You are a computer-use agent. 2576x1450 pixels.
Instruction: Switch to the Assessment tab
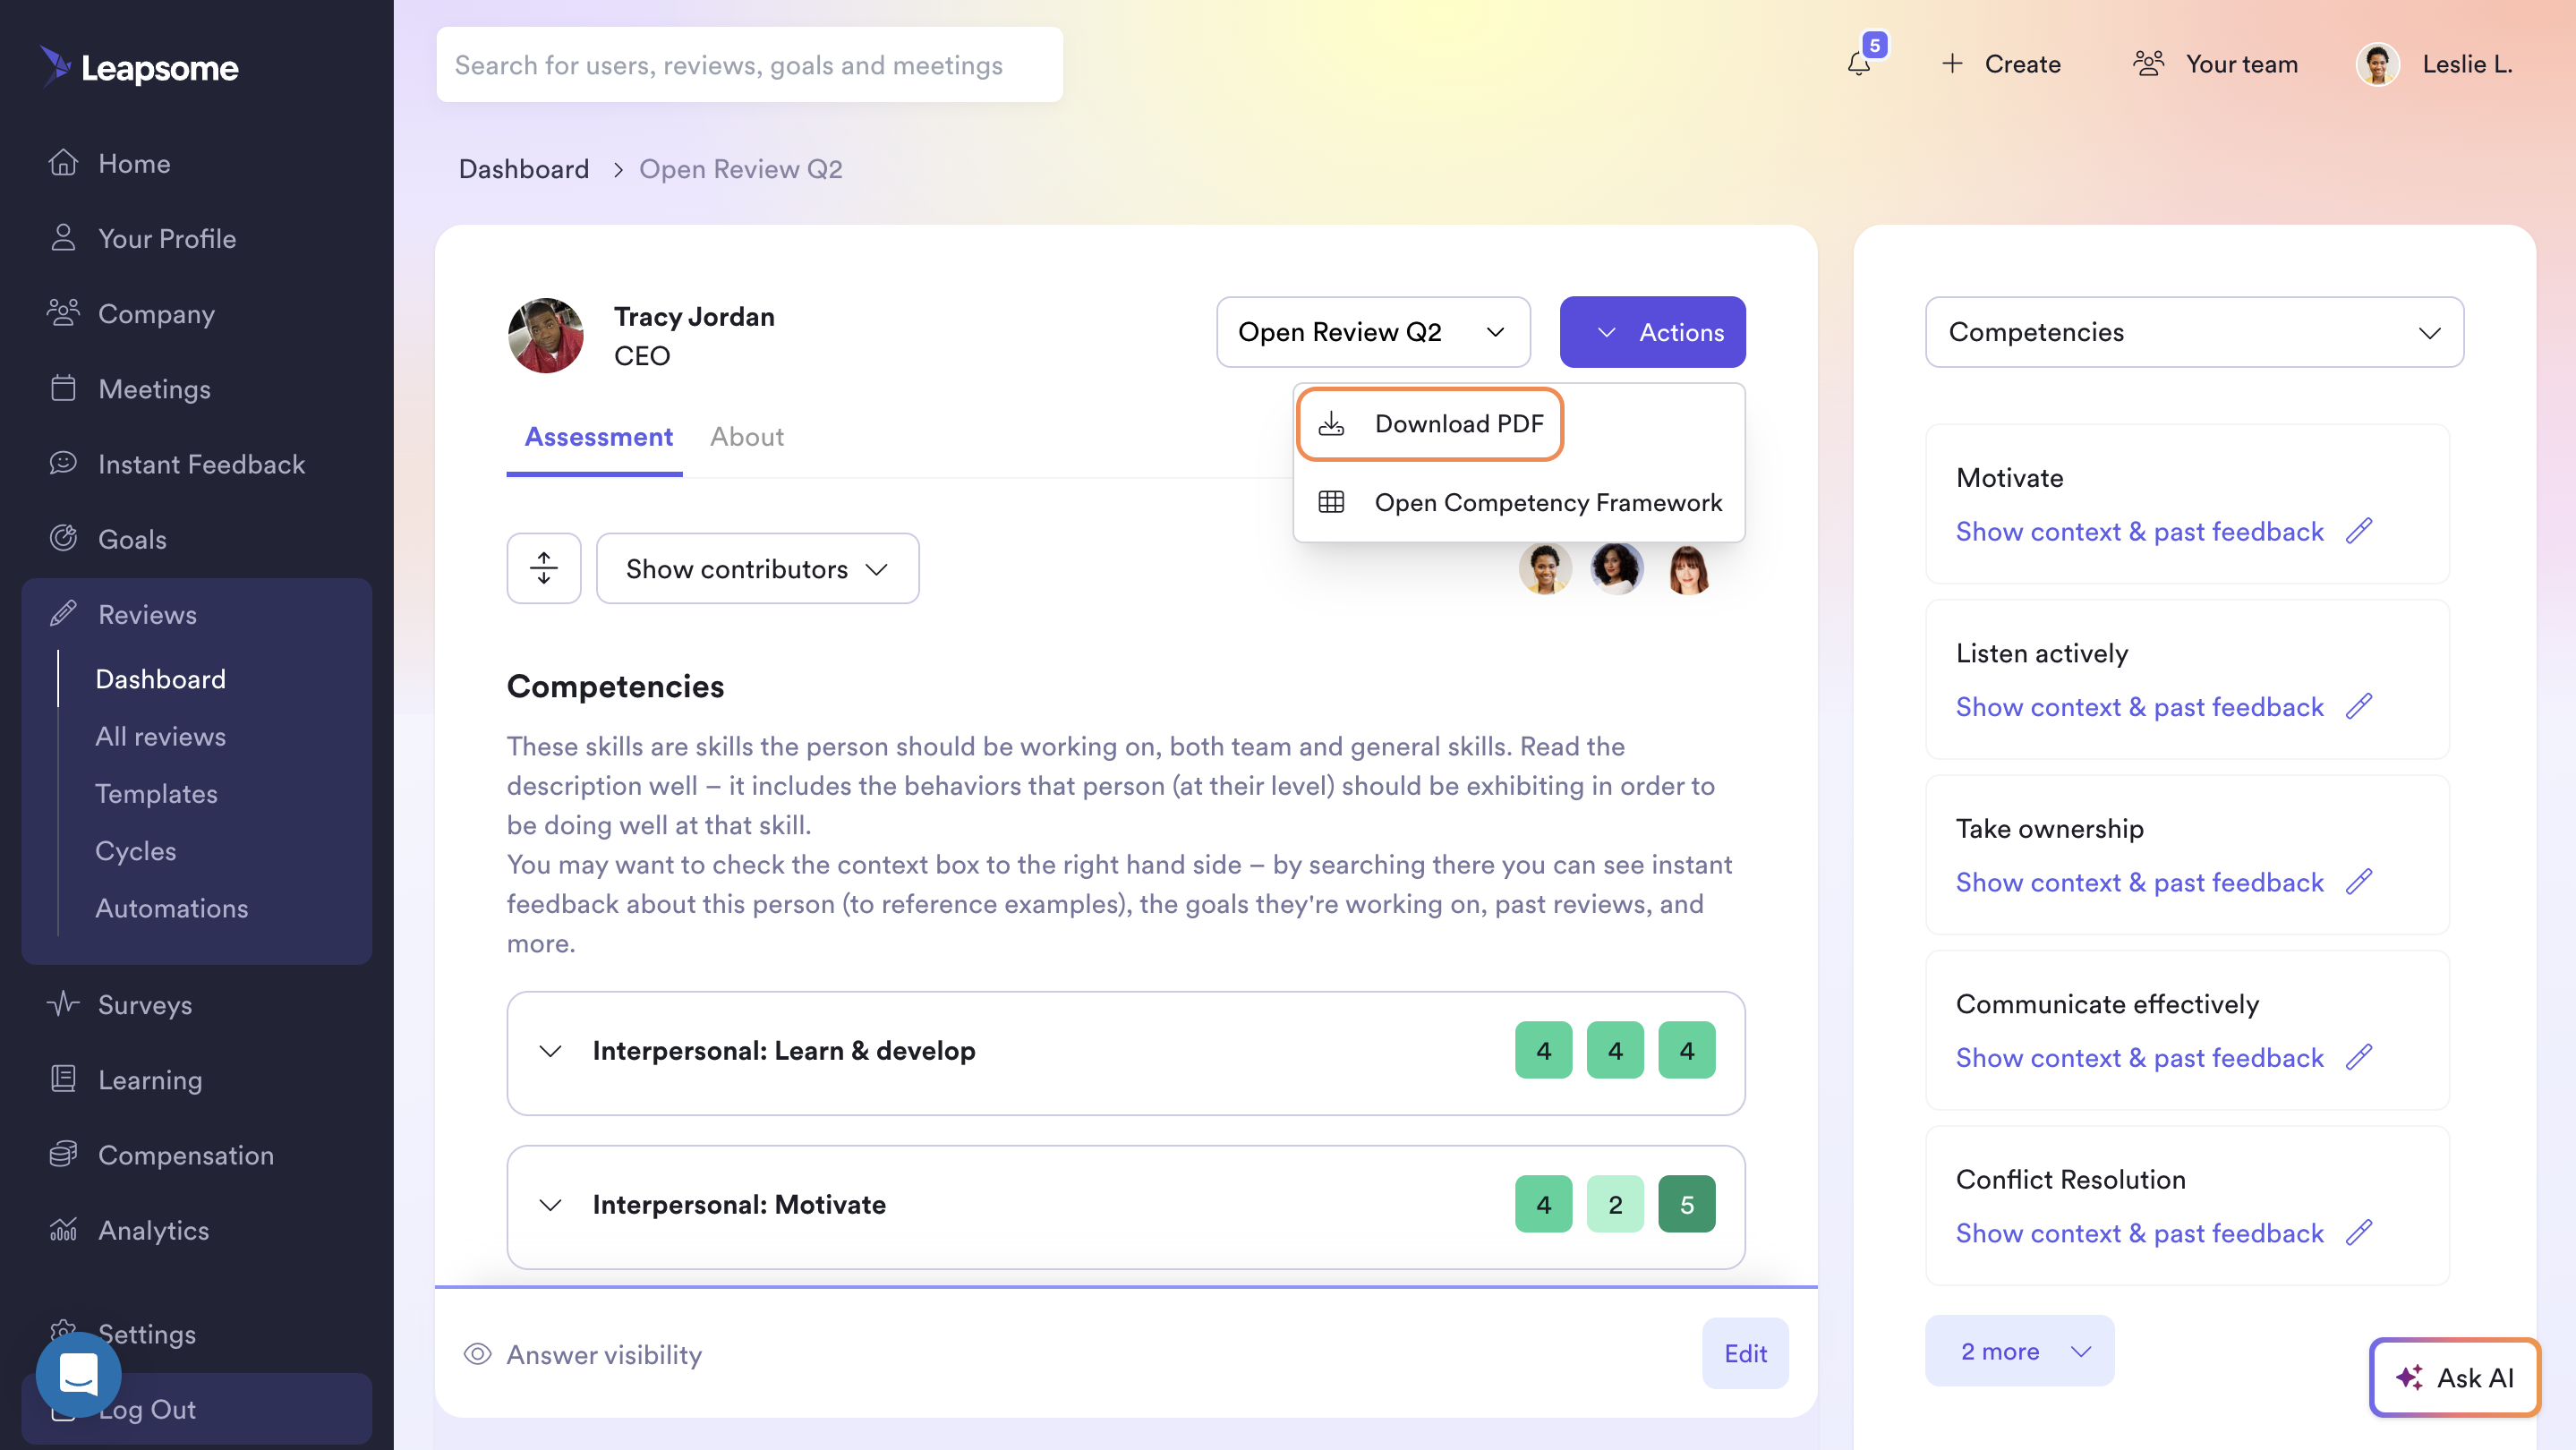tap(598, 437)
